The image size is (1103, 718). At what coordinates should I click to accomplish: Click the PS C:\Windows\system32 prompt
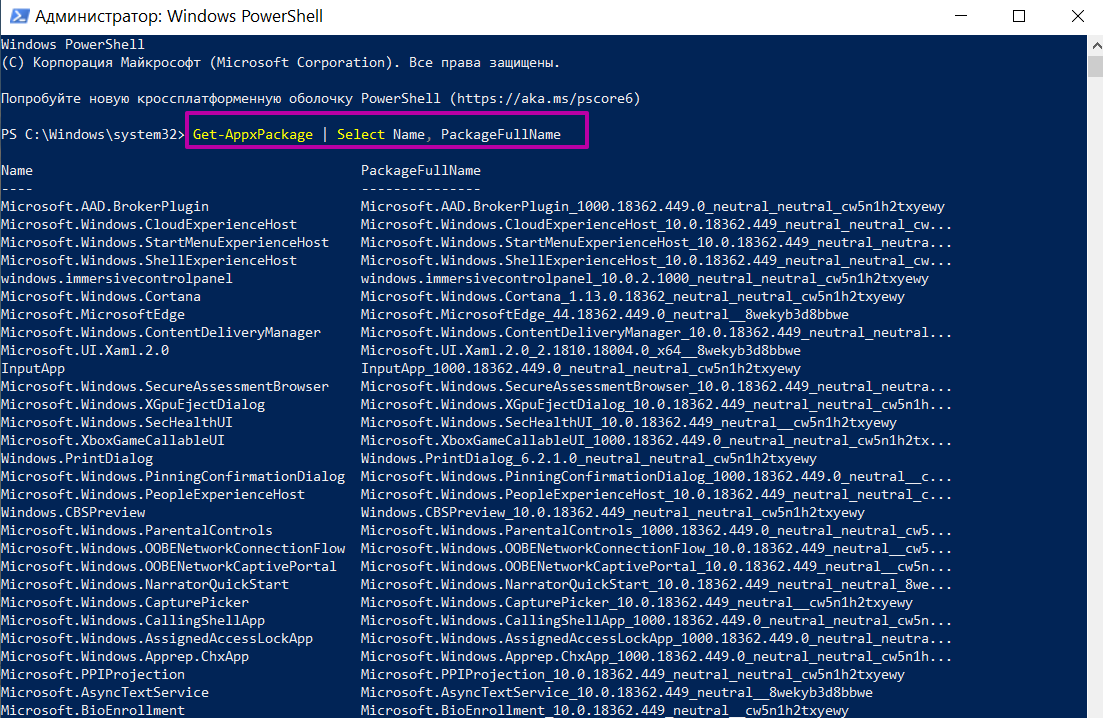(x=92, y=134)
